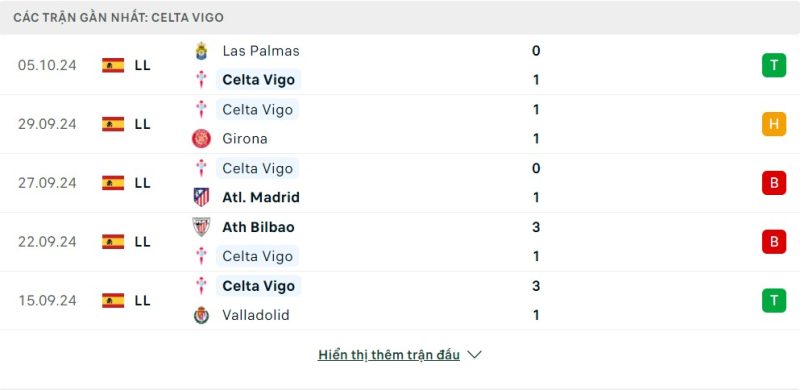
Task: Click Spain flag on 05.10.24 match
Action: point(113,65)
